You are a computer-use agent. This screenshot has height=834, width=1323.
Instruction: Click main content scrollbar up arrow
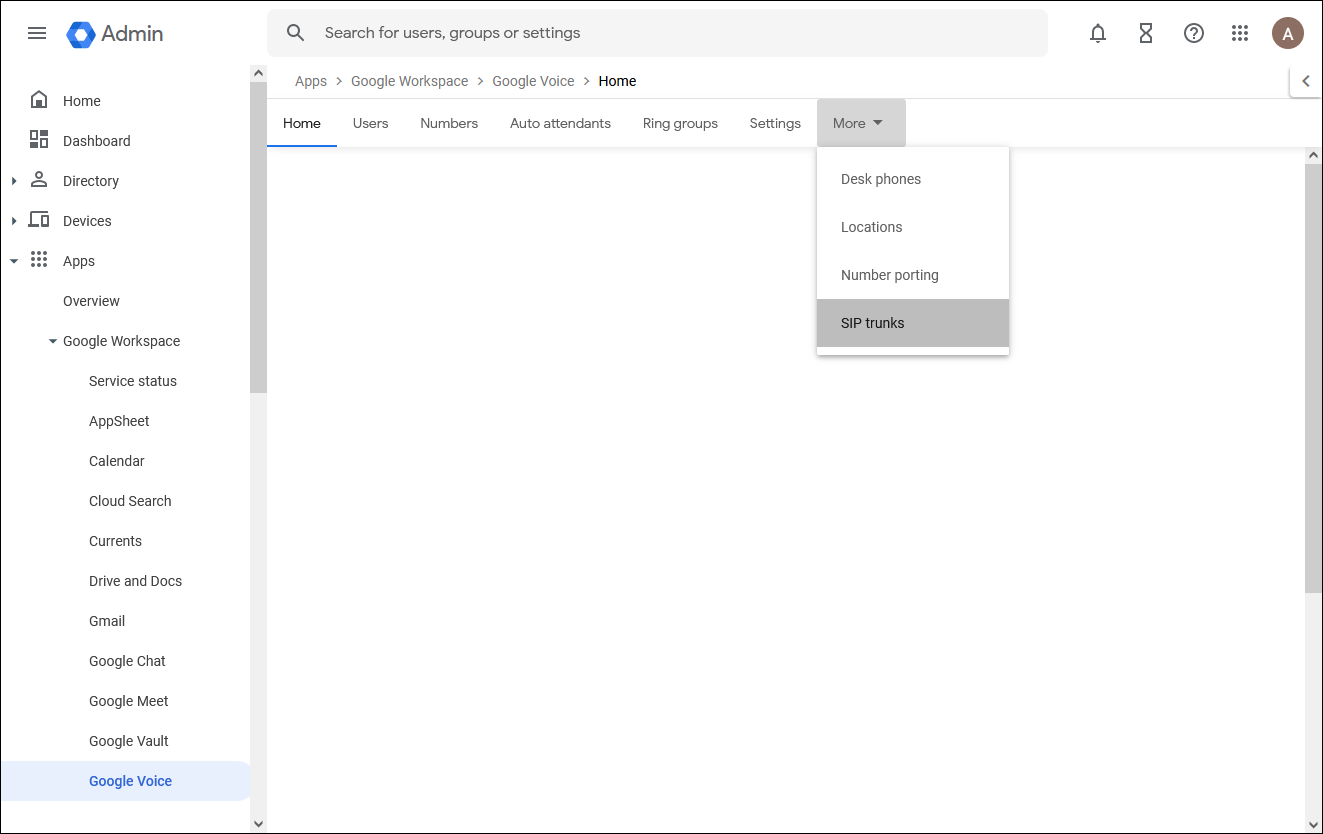pos(1314,155)
